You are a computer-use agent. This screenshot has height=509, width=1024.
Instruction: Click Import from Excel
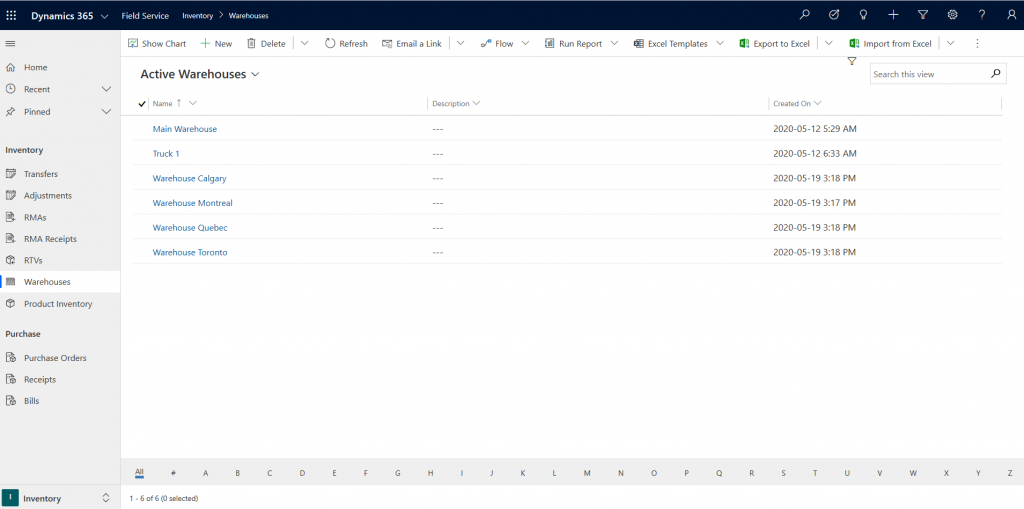click(x=891, y=44)
